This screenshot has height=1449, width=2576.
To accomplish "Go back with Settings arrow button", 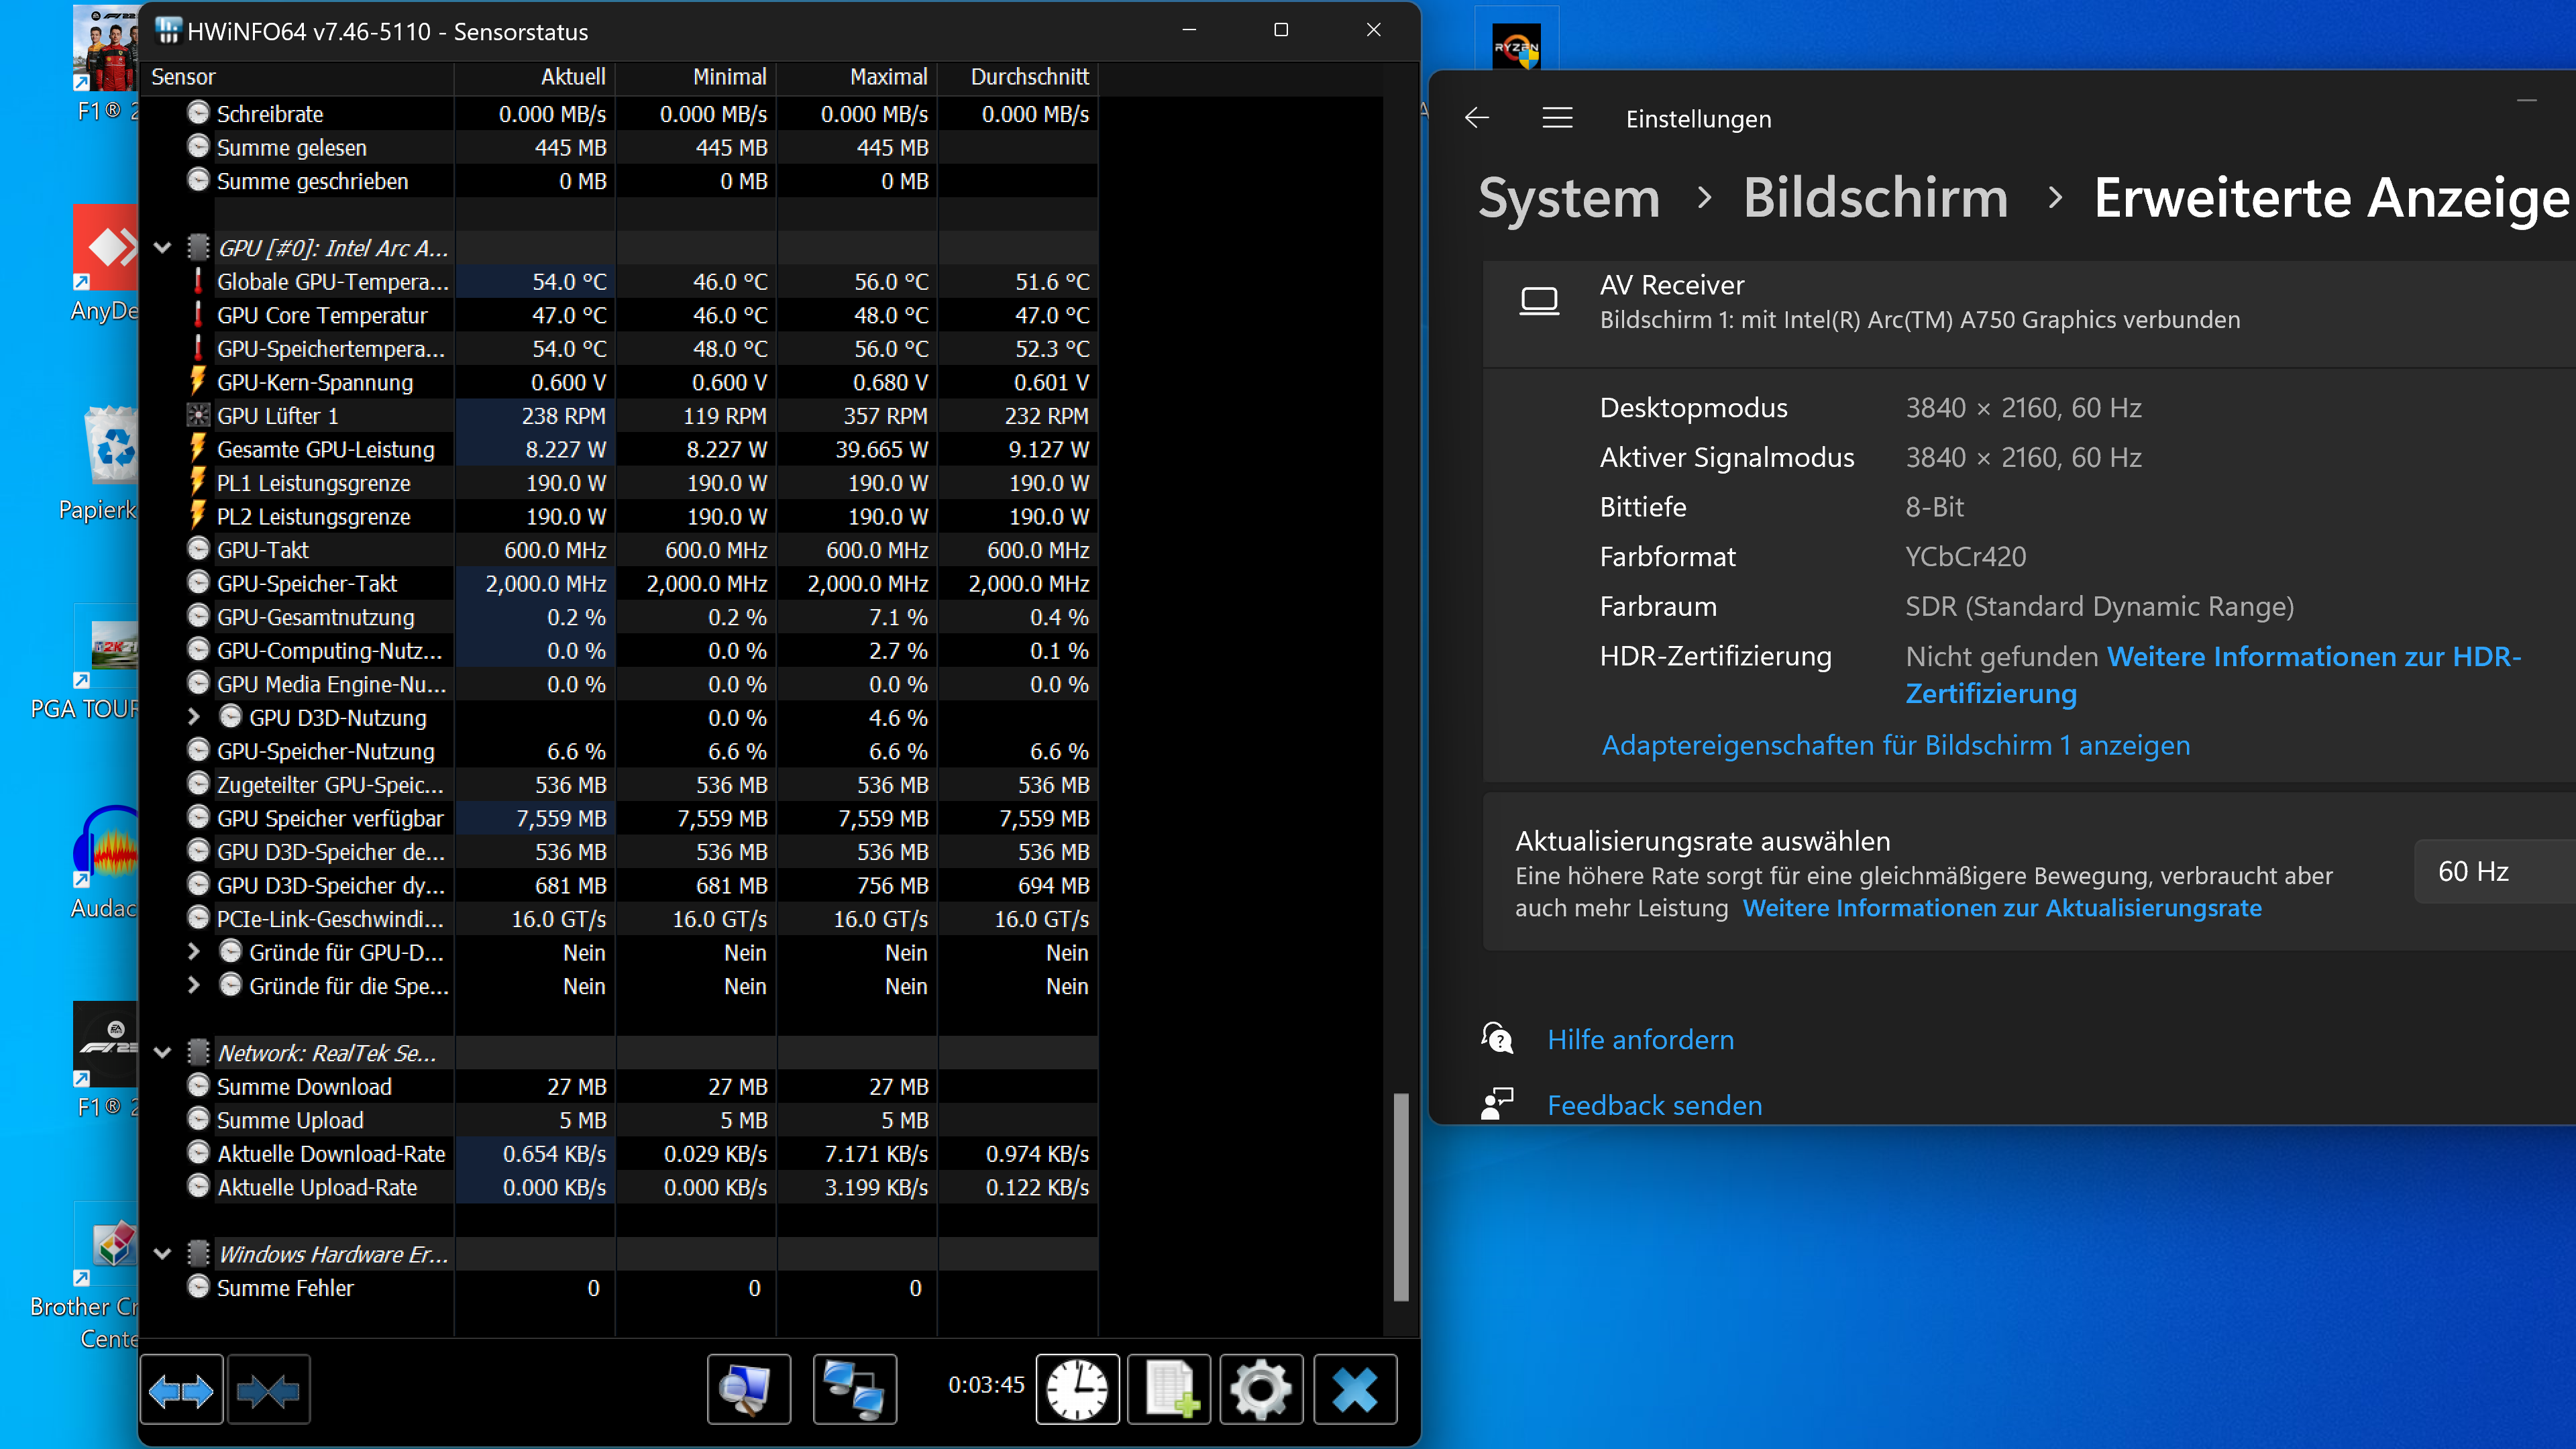I will coord(1477,118).
